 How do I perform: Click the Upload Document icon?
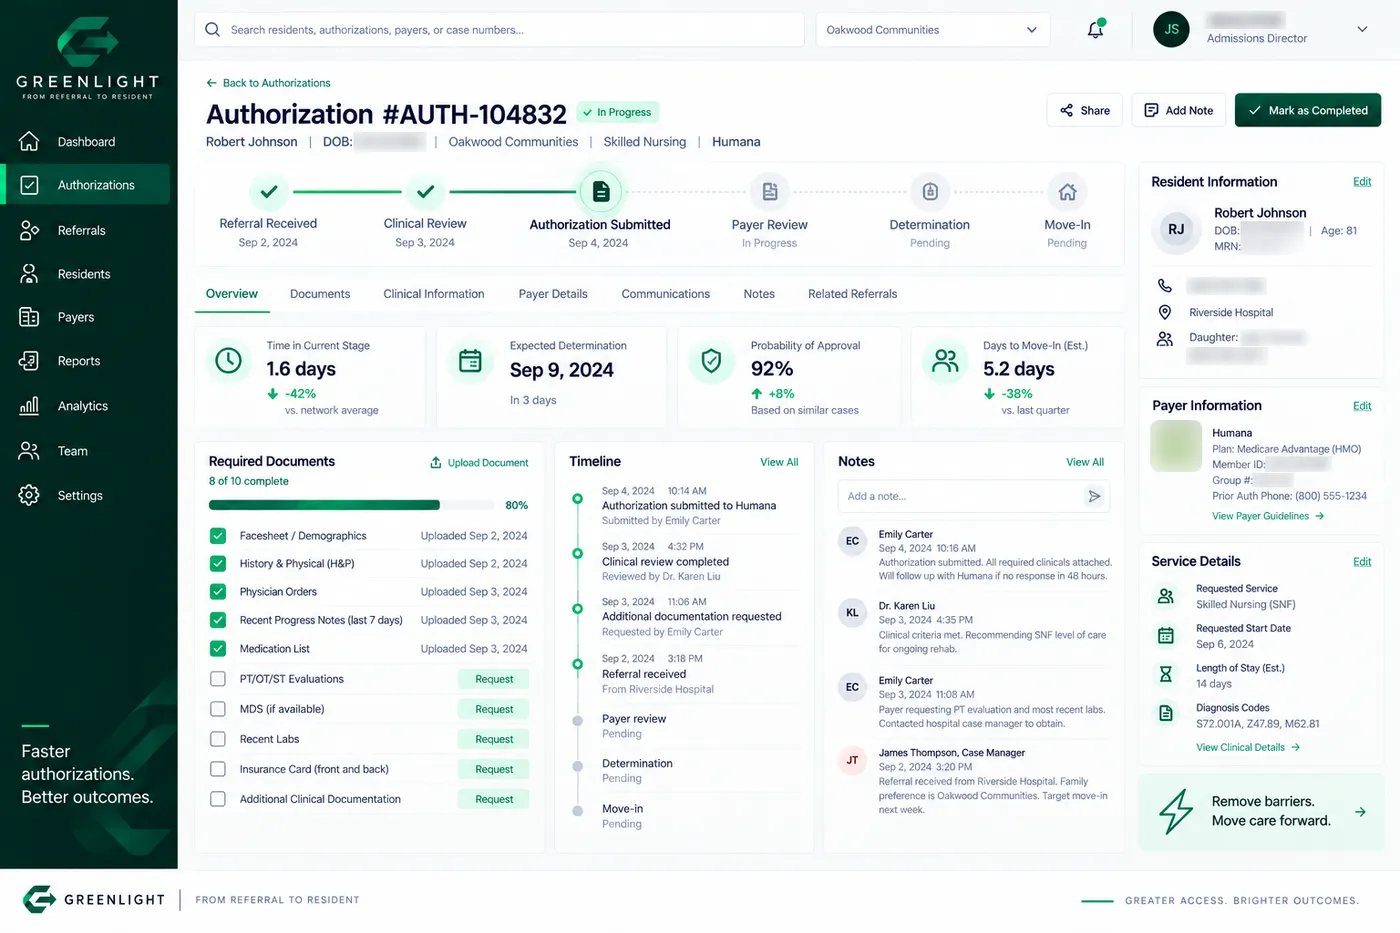click(436, 462)
